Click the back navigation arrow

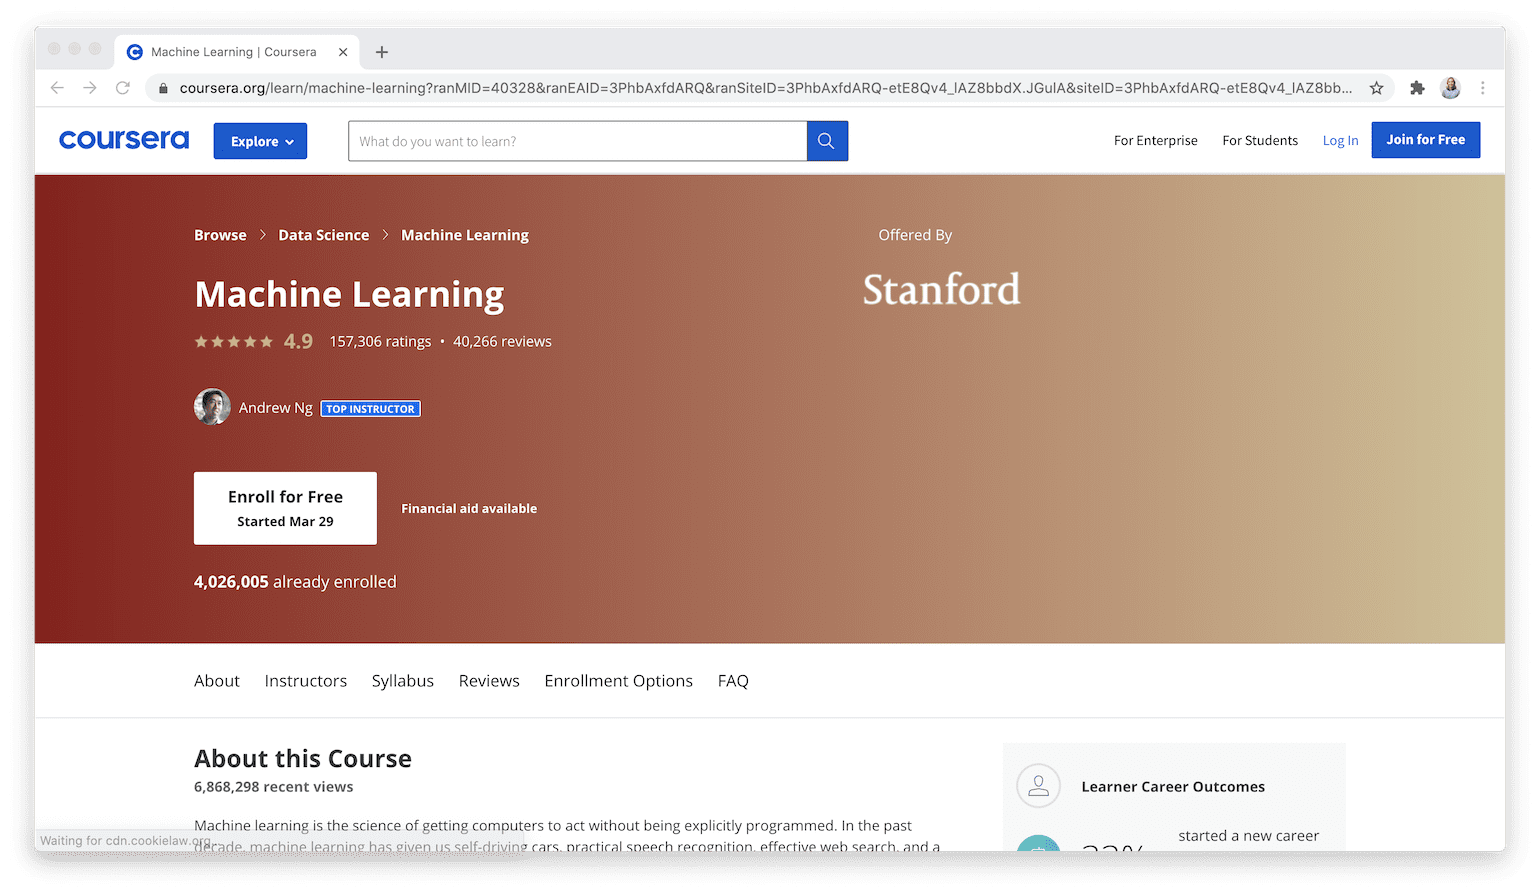click(57, 88)
